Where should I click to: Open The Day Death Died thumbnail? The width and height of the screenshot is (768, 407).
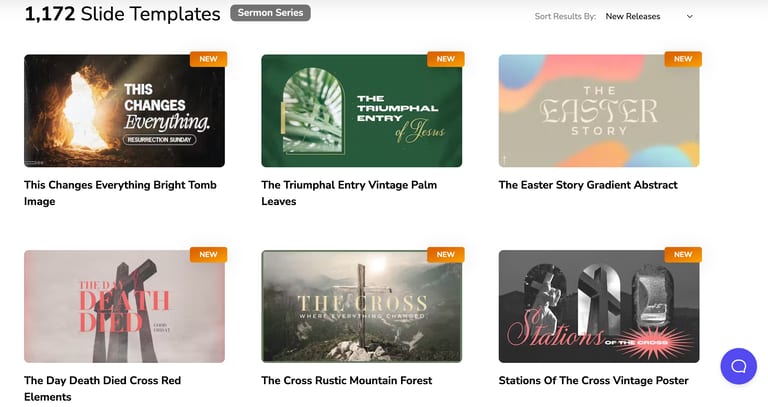(x=124, y=307)
